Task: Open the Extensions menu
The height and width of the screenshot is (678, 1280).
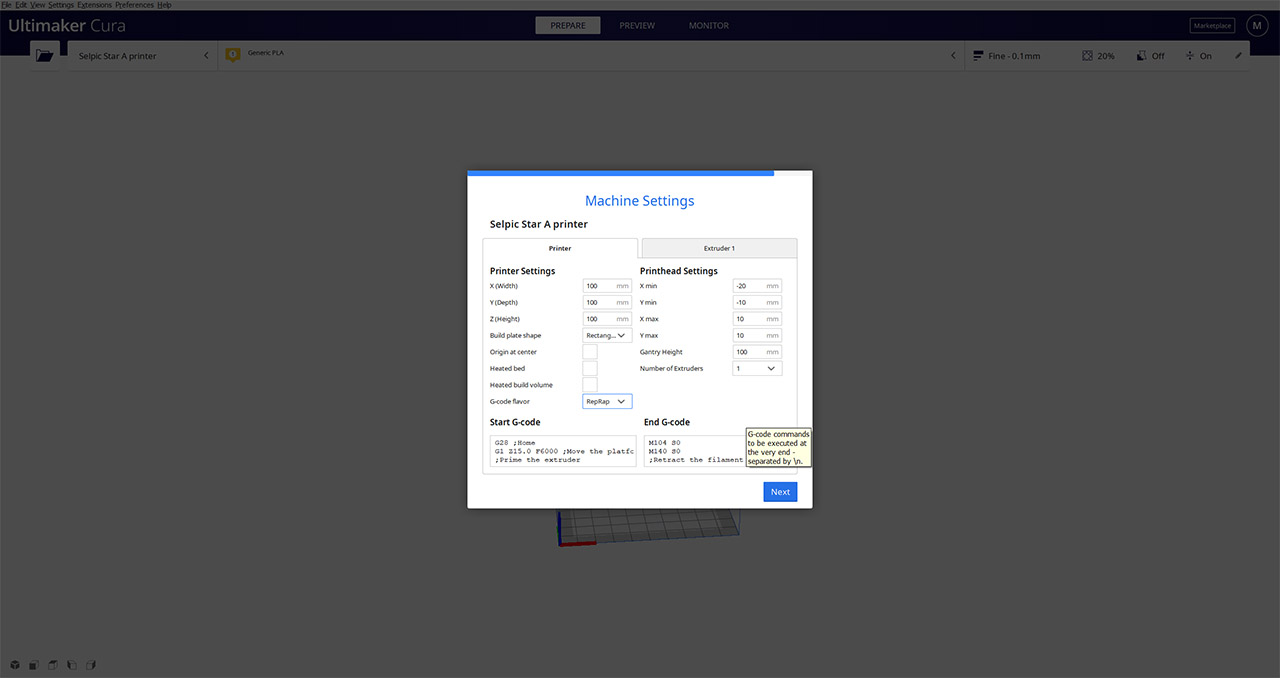Action: pos(95,5)
